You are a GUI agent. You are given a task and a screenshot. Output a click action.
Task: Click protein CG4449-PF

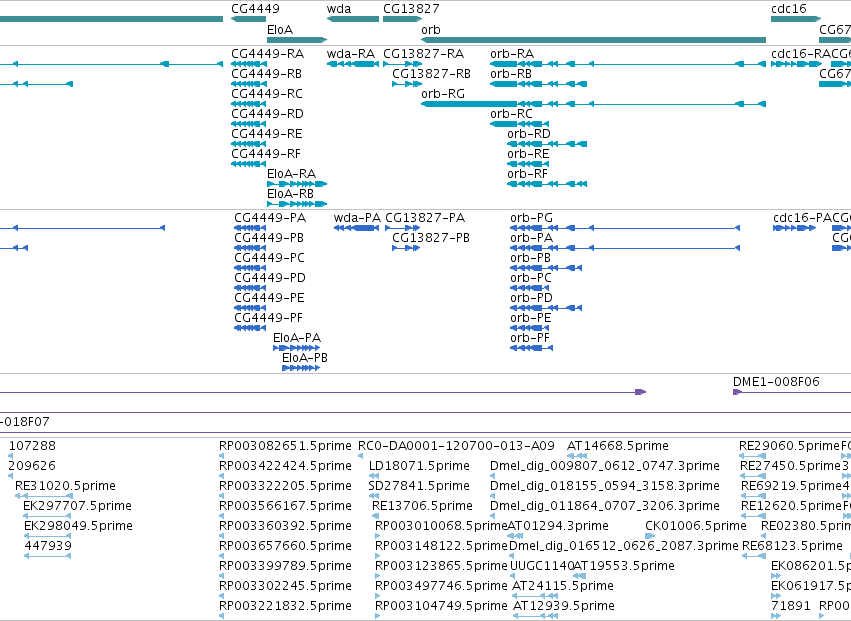[x=250, y=328]
